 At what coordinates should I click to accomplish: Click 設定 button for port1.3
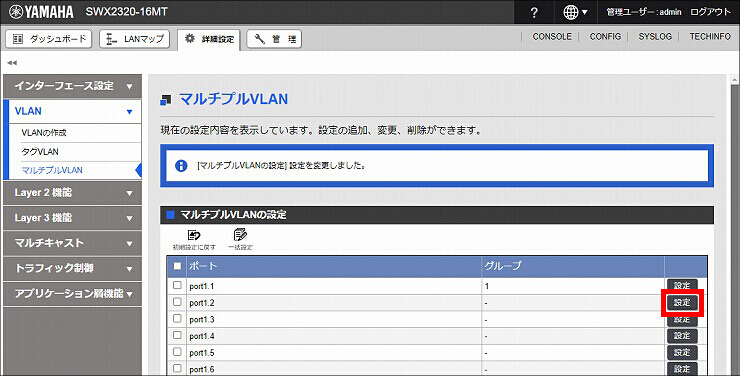[x=682, y=319]
